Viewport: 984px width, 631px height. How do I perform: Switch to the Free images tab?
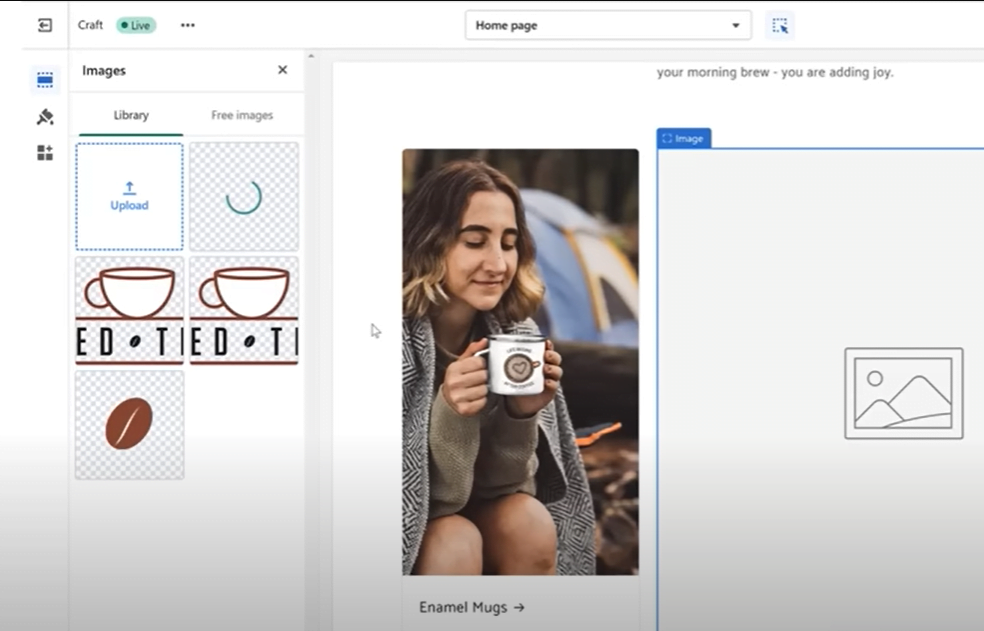[242, 115]
